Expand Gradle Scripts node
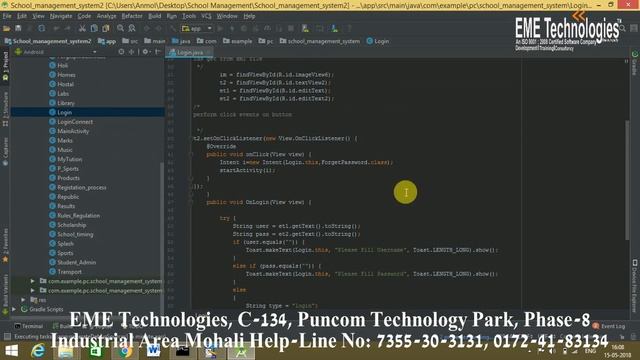The image size is (640, 360). tap(14, 309)
